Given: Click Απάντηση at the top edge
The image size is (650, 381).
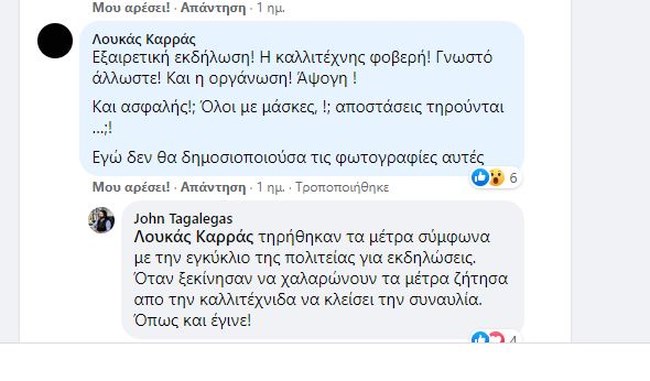Looking at the screenshot, I should click(213, 7).
